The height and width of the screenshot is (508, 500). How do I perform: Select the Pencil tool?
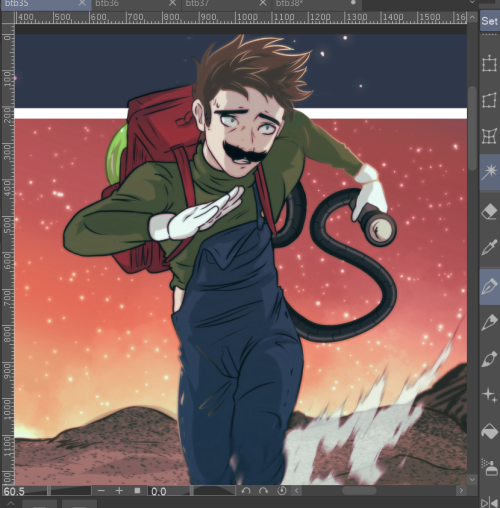pyautogui.click(x=489, y=322)
